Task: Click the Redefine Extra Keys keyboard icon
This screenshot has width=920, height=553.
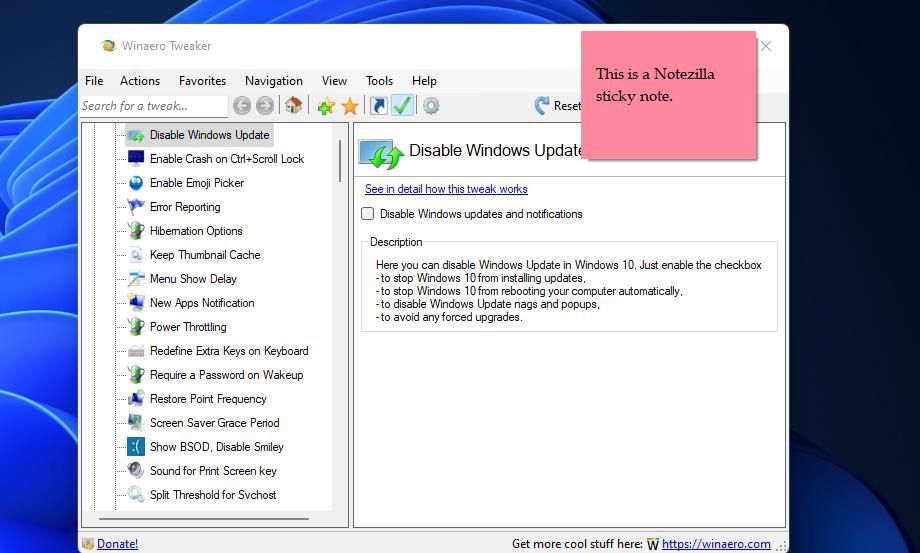Action: click(x=136, y=351)
